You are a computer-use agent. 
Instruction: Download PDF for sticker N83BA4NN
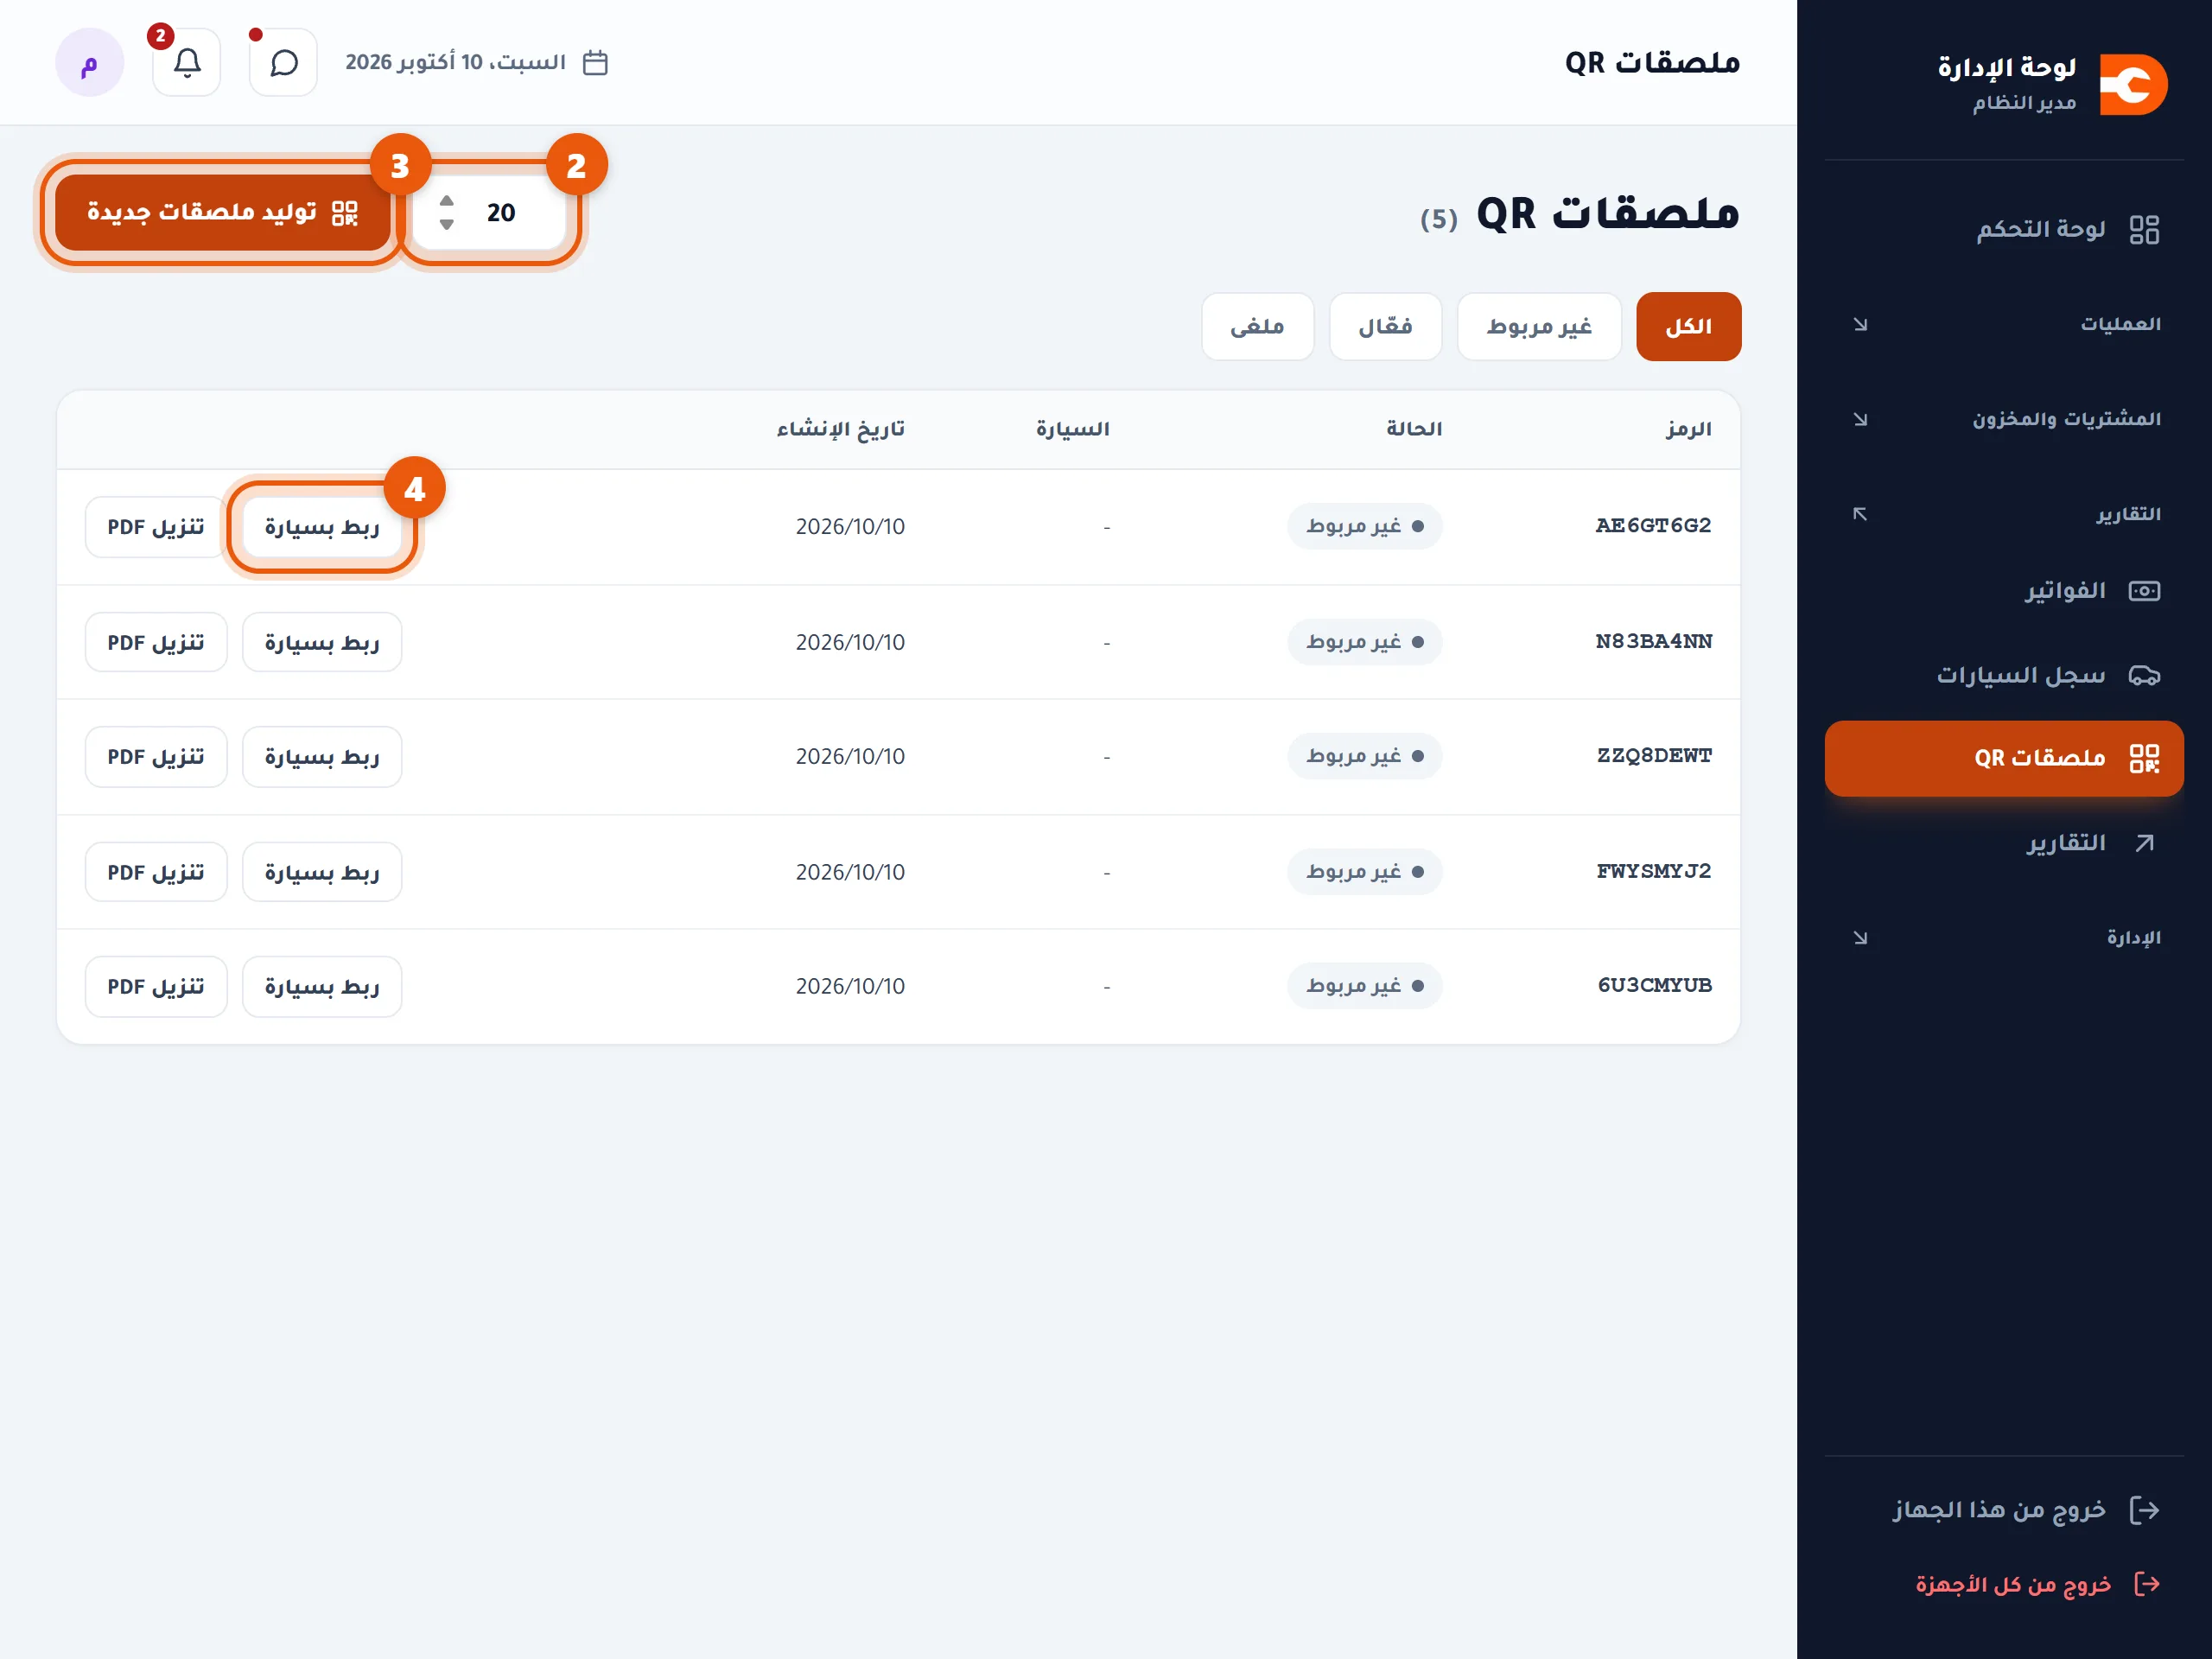[156, 642]
